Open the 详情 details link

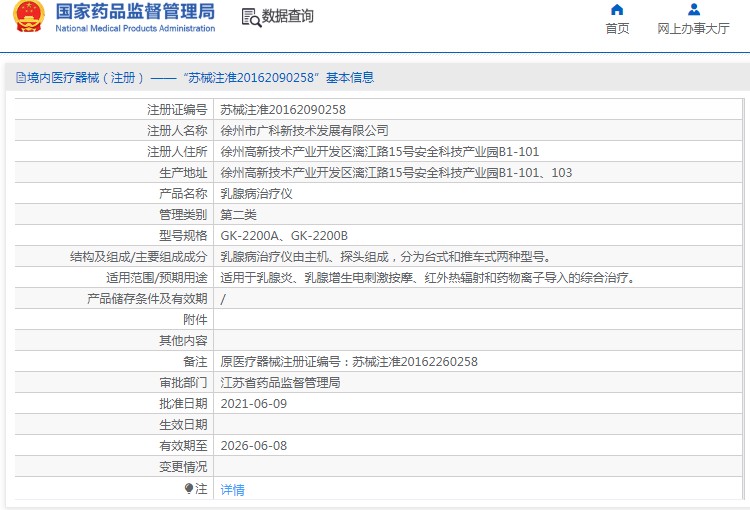[232, 490]
